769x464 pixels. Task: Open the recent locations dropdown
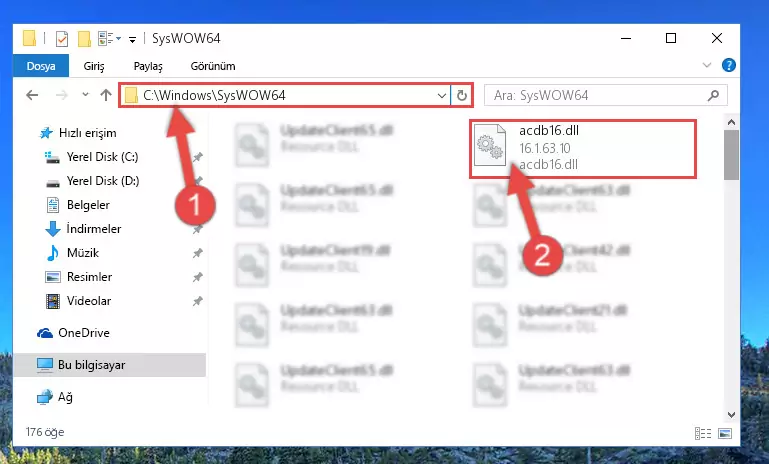click(x=85, y=95)
